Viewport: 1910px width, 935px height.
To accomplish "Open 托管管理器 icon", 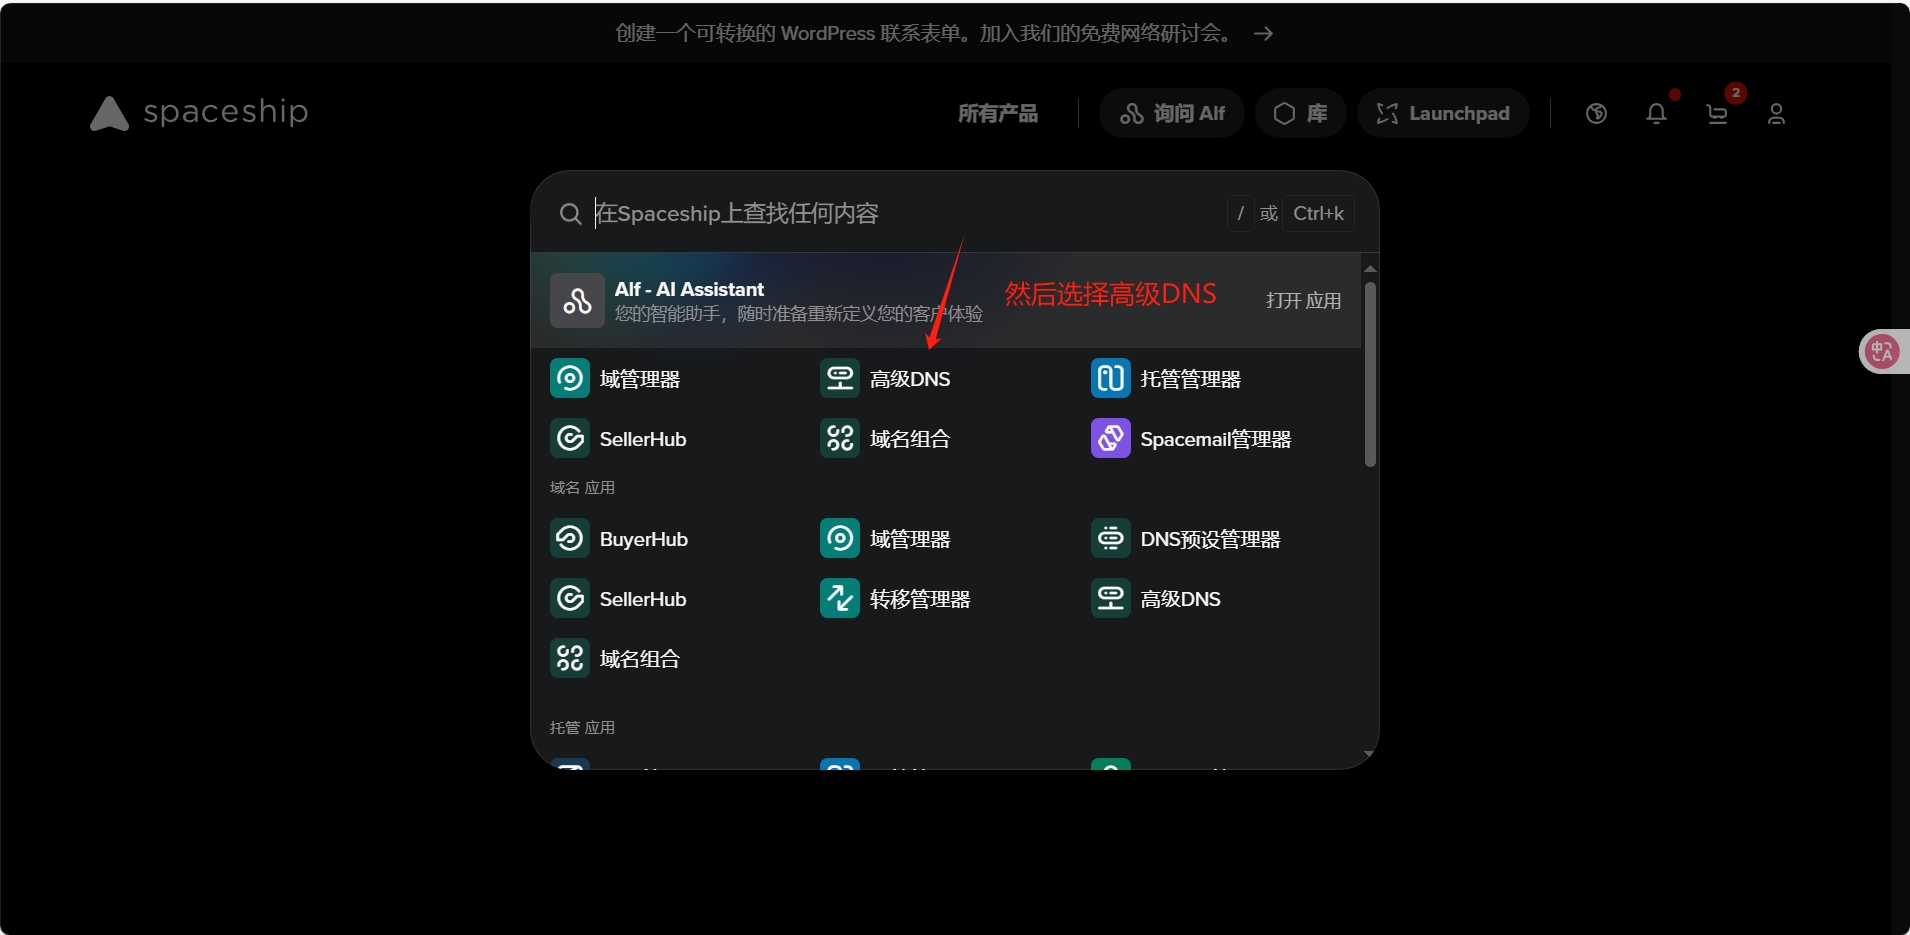I will (x=1110, y=379).
